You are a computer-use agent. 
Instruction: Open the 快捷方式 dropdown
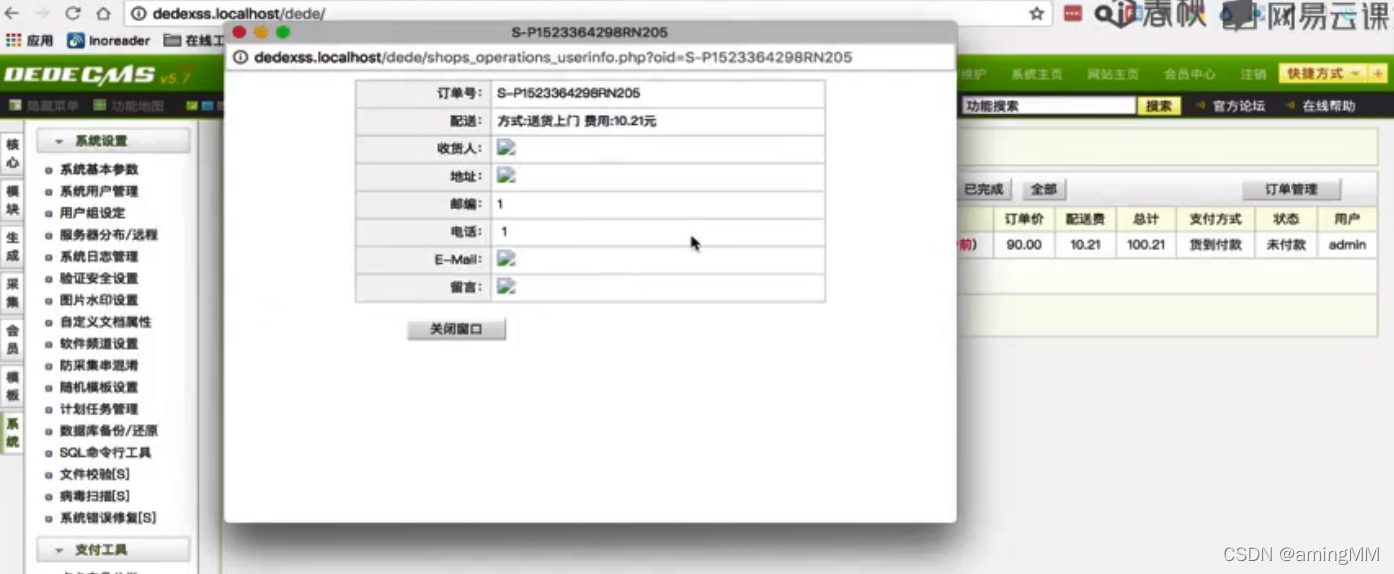pos(1323,74)
